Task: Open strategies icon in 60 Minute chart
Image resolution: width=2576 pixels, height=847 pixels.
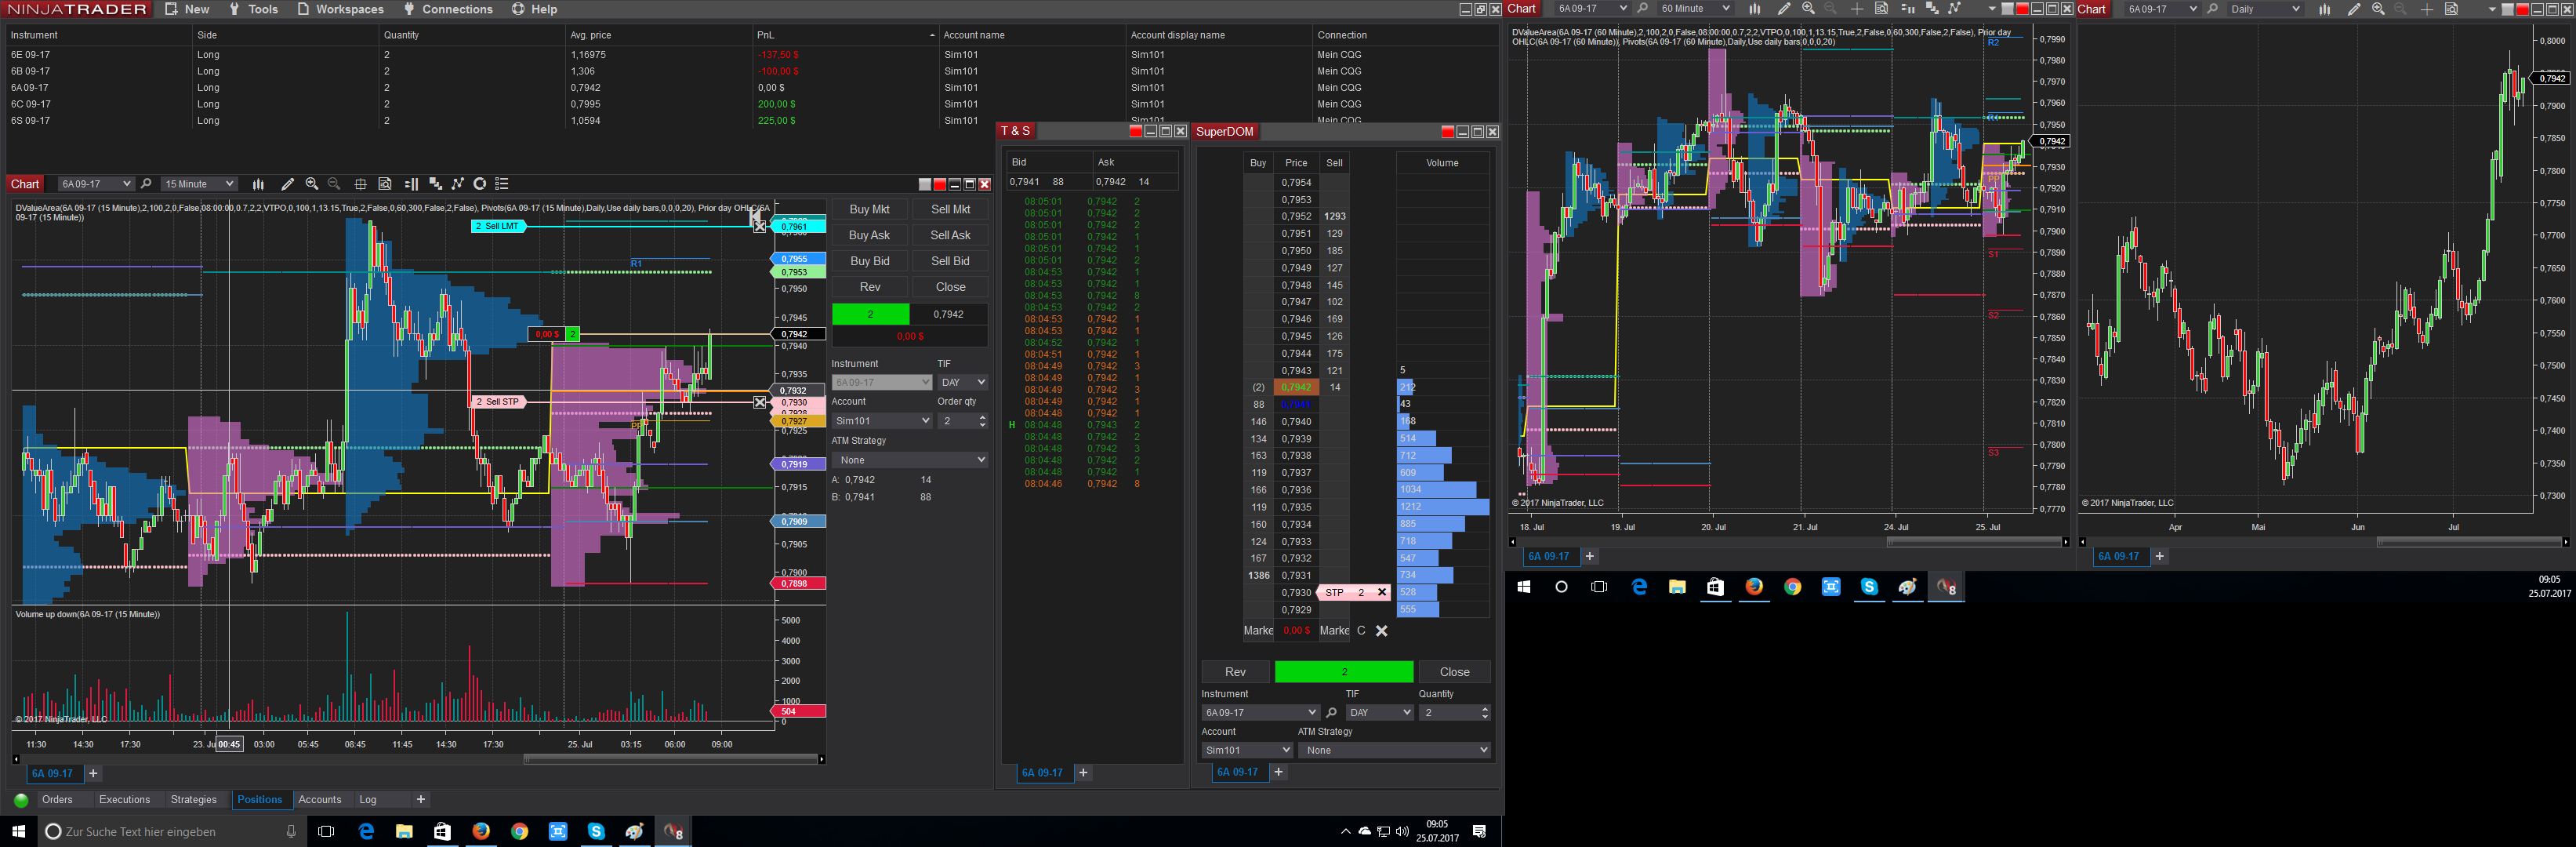Action: pos(1955,9)
